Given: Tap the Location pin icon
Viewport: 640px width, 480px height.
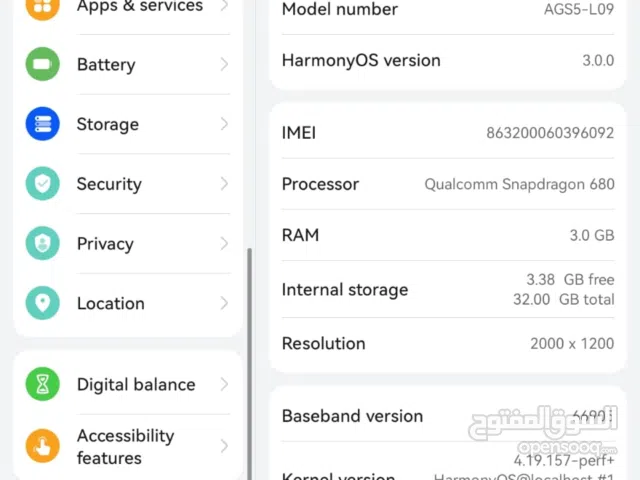Looking at the screenshot, I should (42, 303).
